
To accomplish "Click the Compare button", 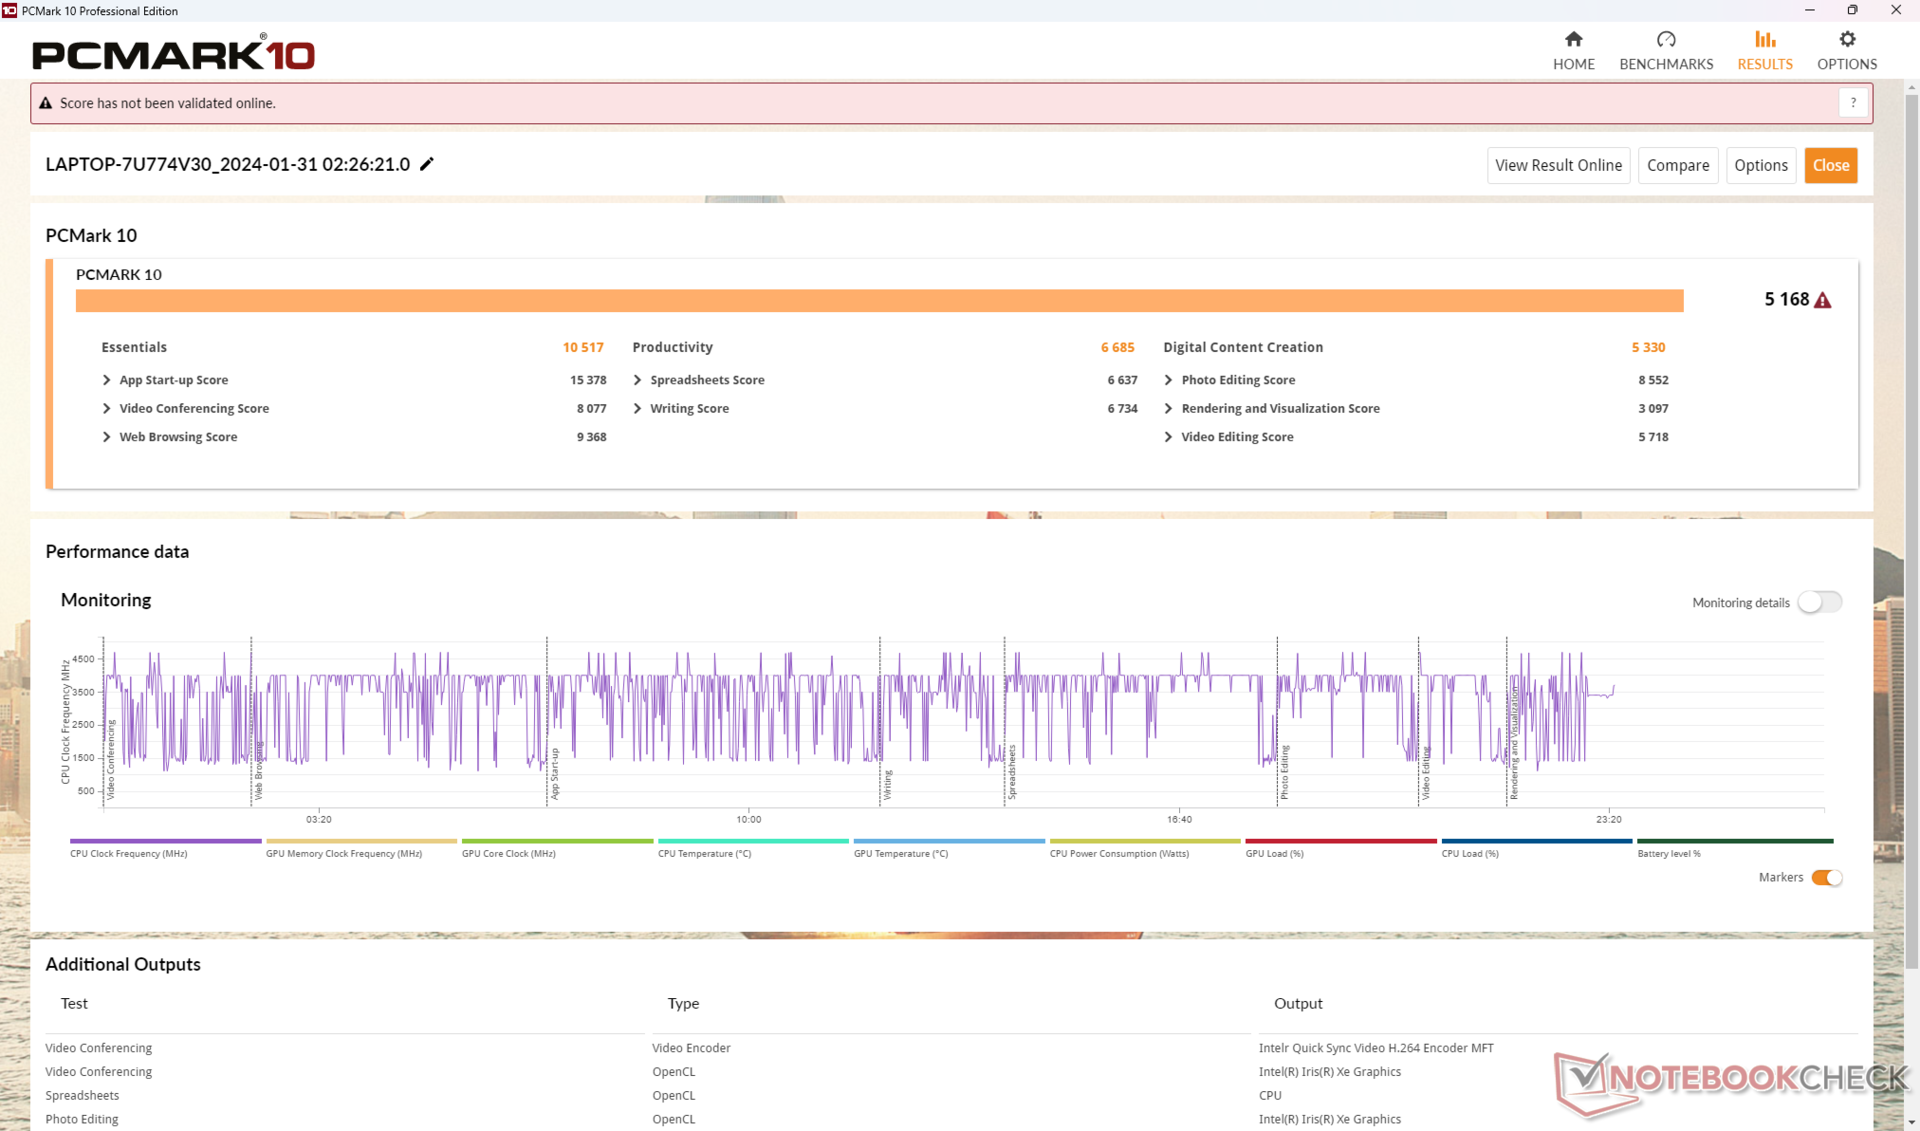I will [x=1677, y=165].
